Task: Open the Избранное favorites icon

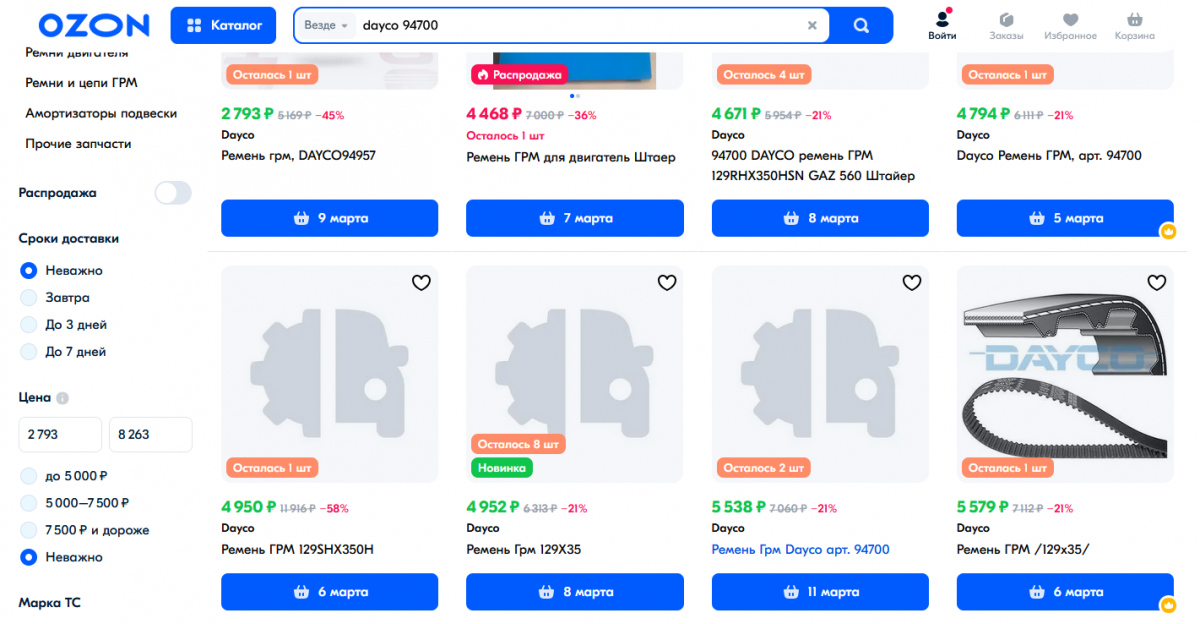Action: point(1071,25)
